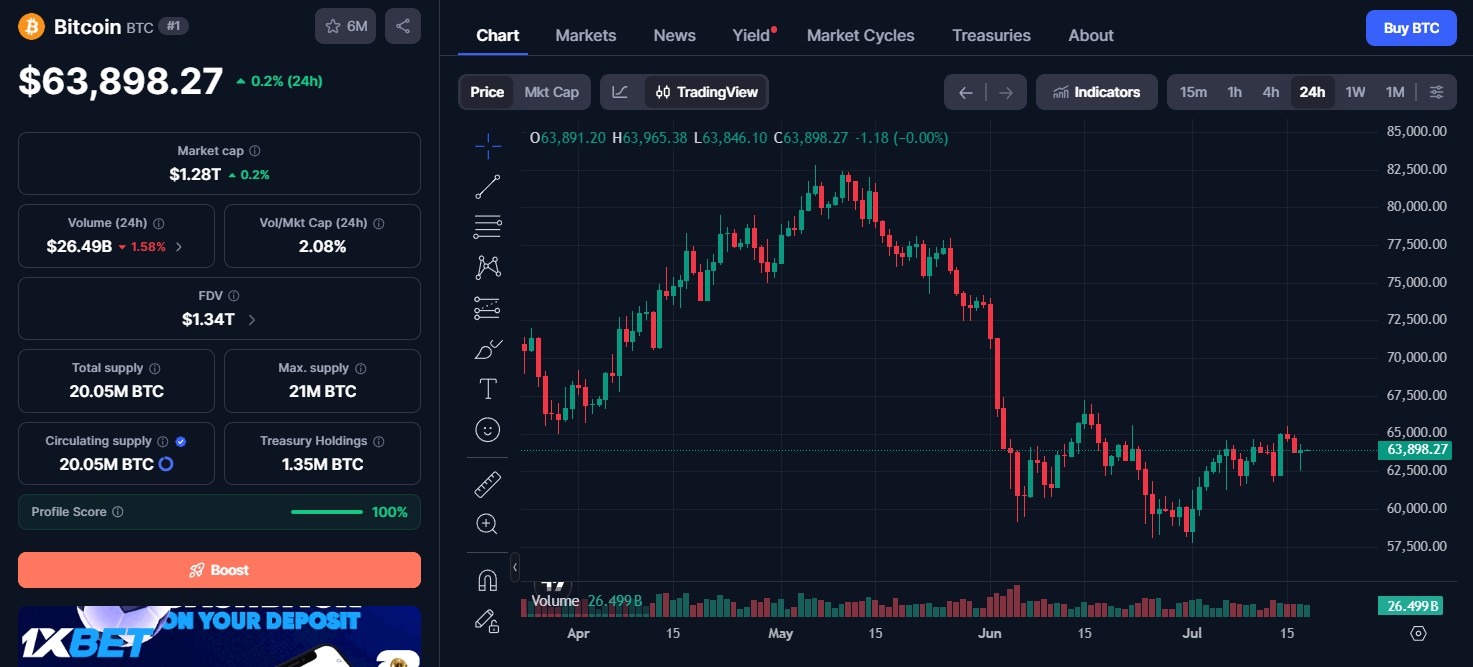The height and width of the screenshot is (667, 1473).
Task: Click the #1 rank badge
Action: (x=174, y=26)
